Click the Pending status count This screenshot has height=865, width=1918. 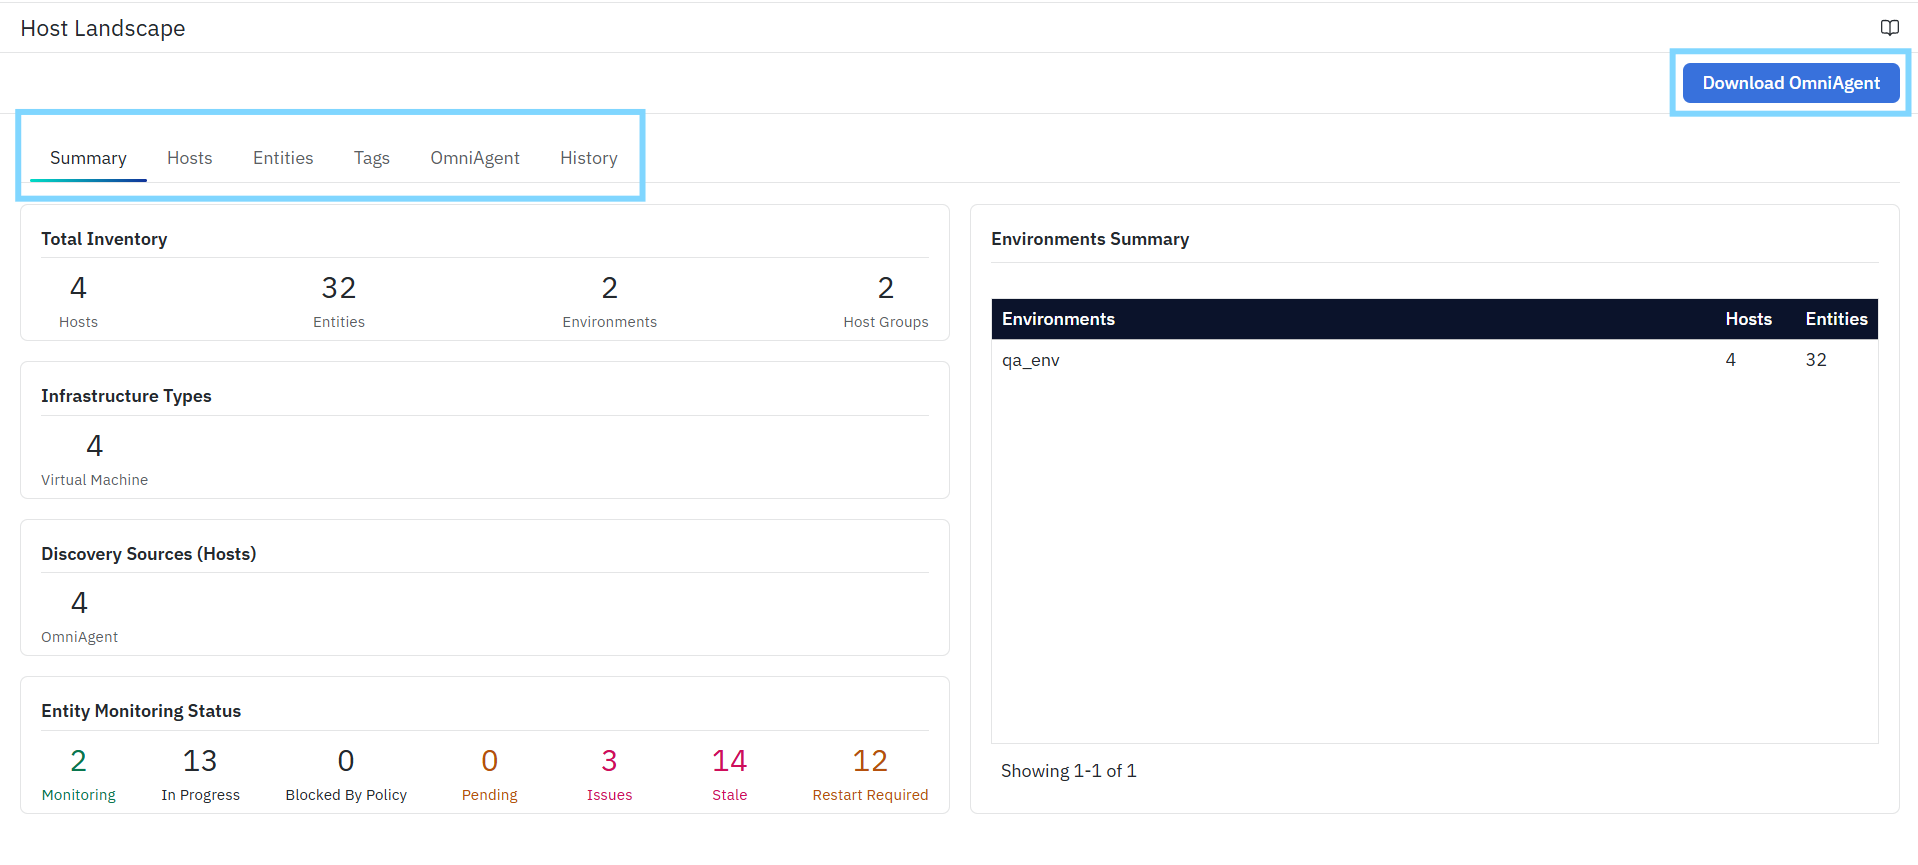pyautogui.click(x=489, y=761)
